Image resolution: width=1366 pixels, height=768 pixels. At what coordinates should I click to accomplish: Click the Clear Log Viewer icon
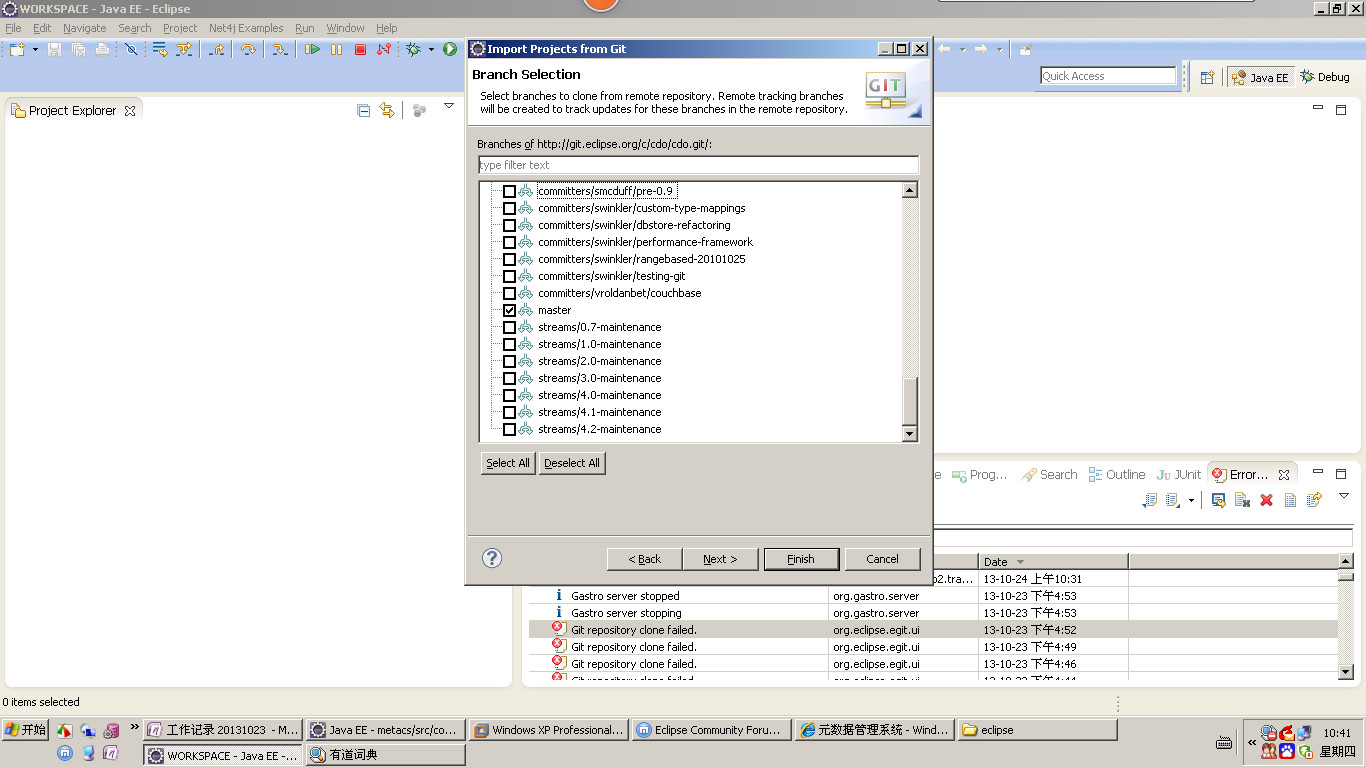1242,500
